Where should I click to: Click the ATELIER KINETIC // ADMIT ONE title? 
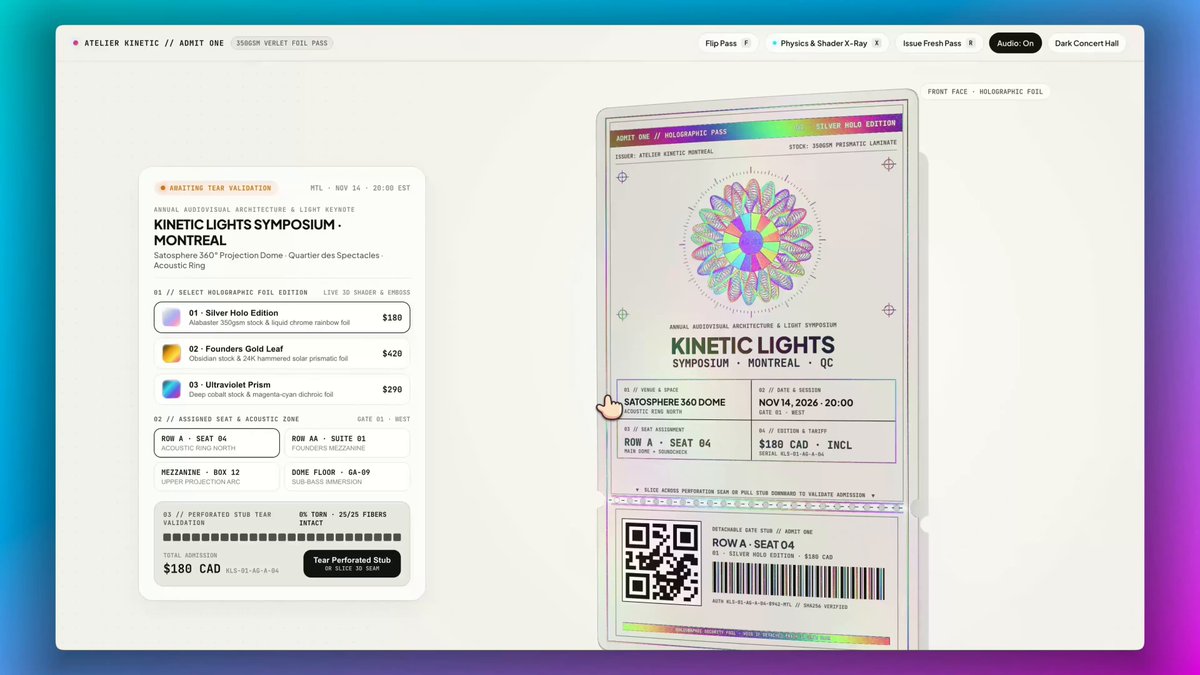click(x=154, y=43)
